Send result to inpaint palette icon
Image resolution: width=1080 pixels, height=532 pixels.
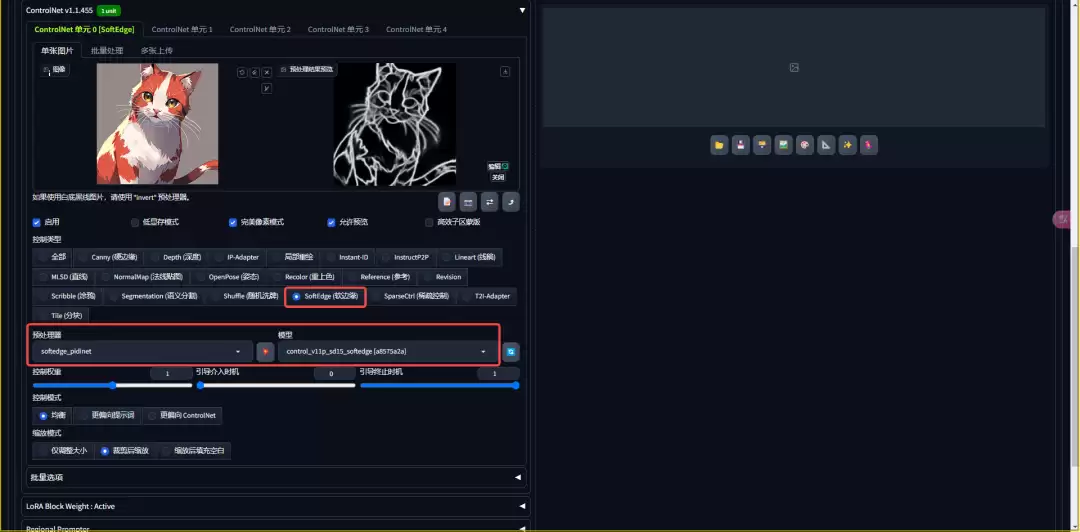804,145
